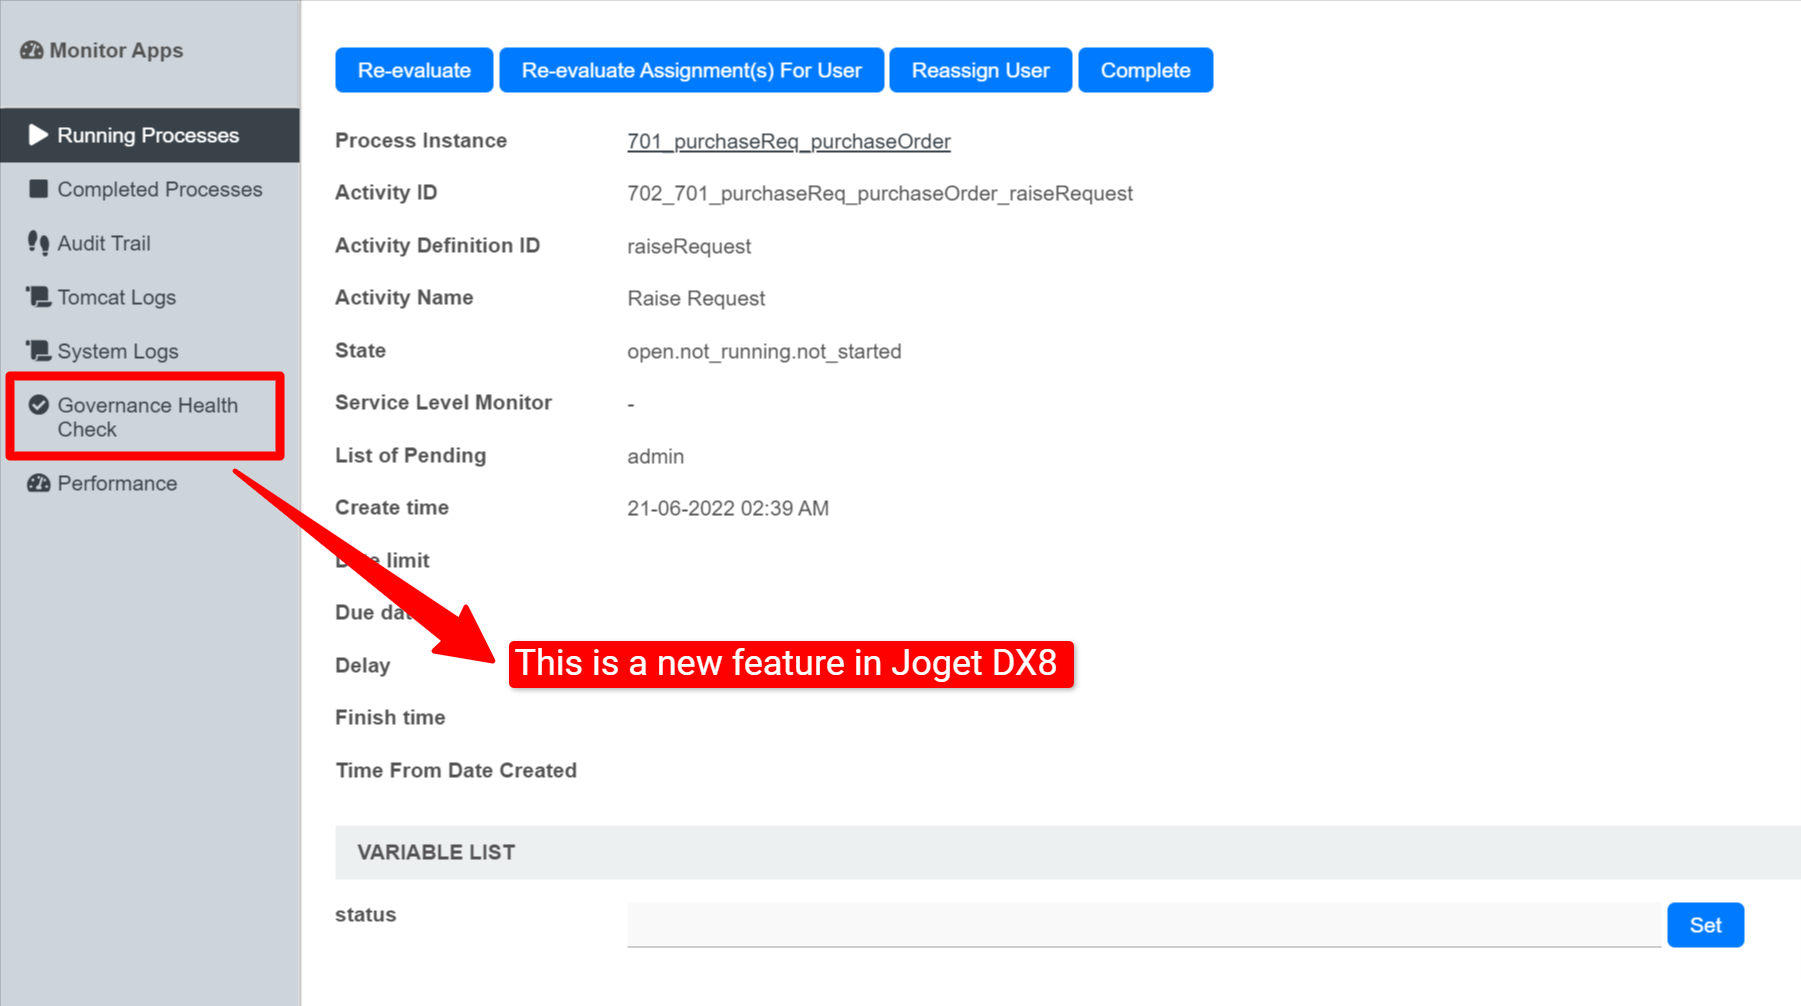Click the List of Pending label

click(x=411, y=456)
